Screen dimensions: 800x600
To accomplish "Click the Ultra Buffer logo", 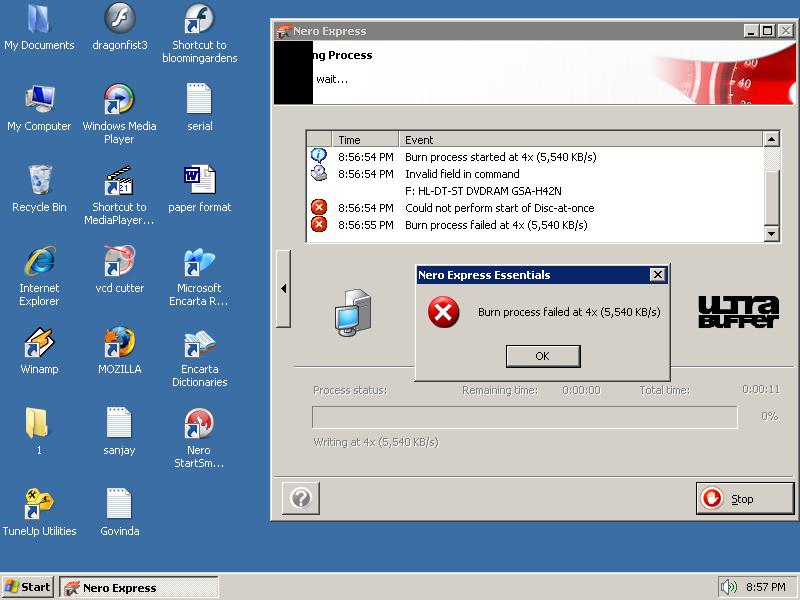I will click(738, 311).
